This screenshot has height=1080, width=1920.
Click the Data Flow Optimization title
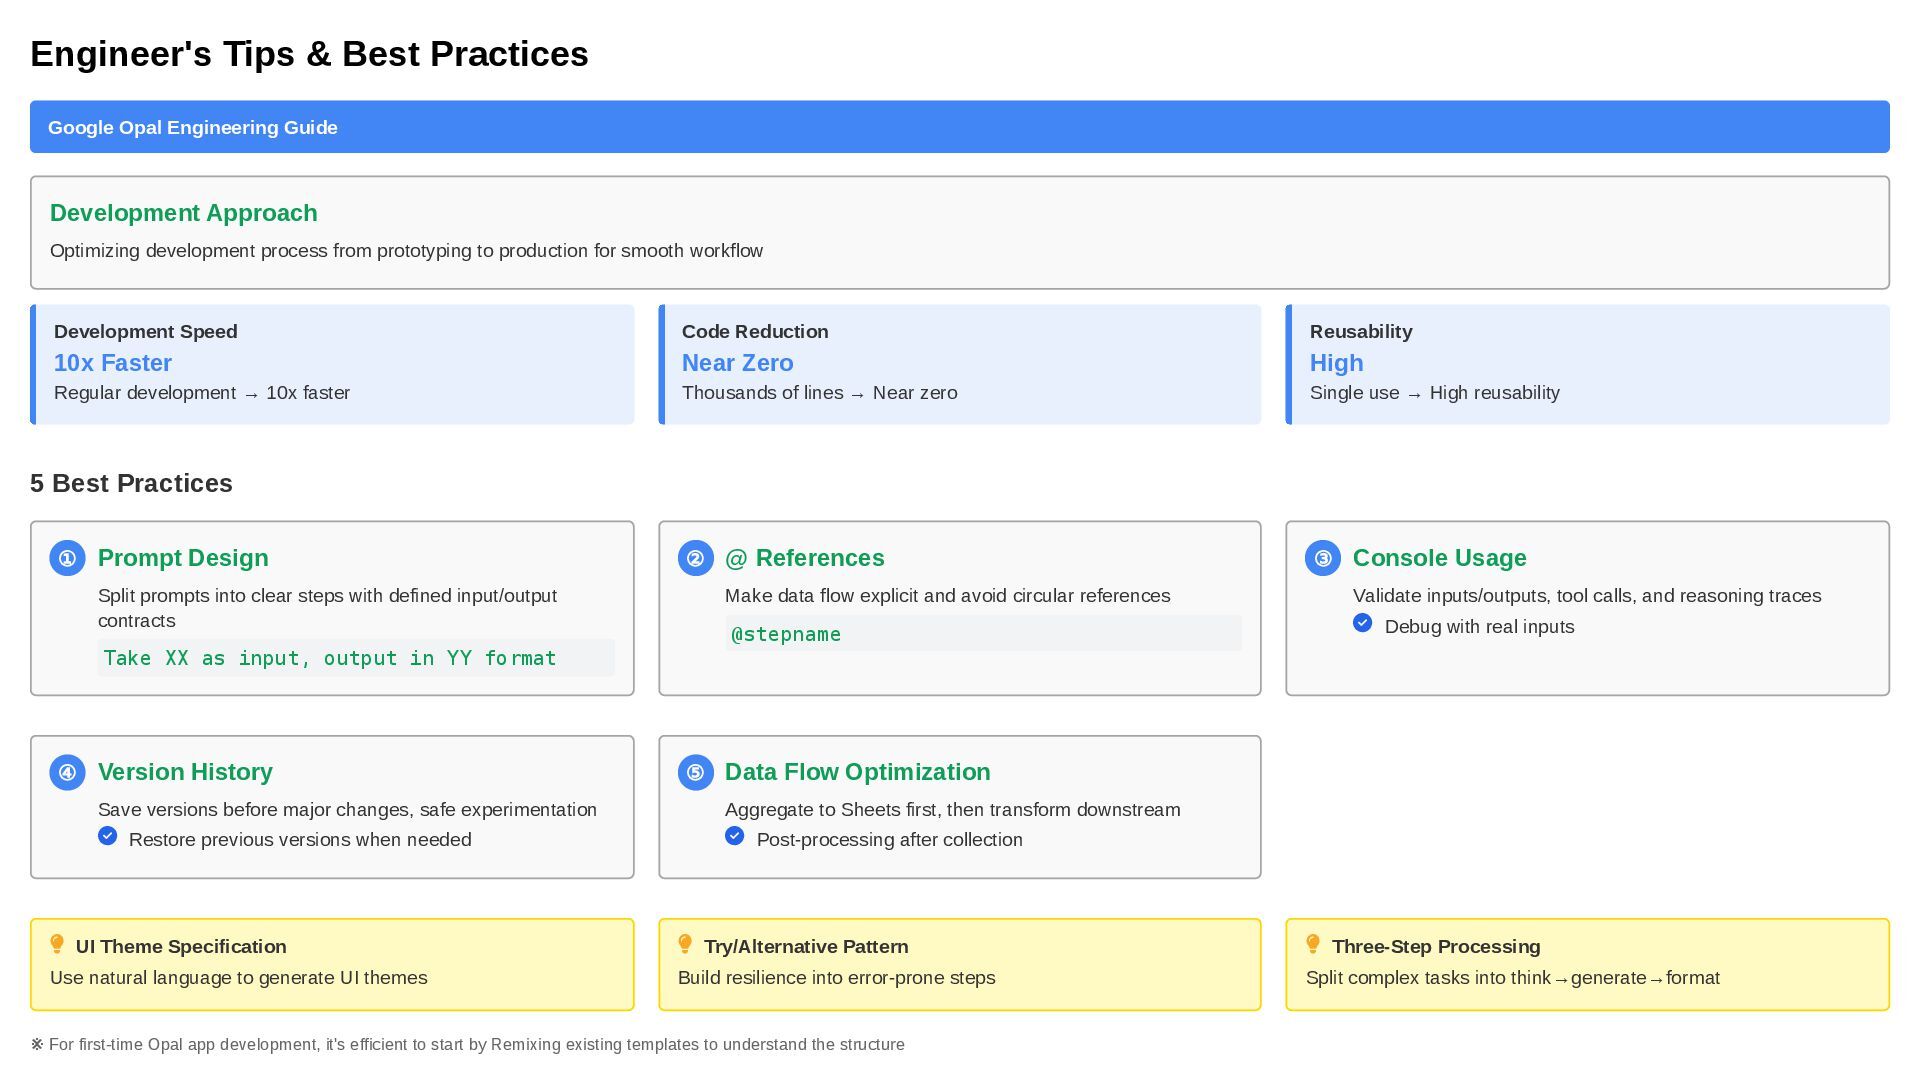pyautogui.click(x=857, y=772)
